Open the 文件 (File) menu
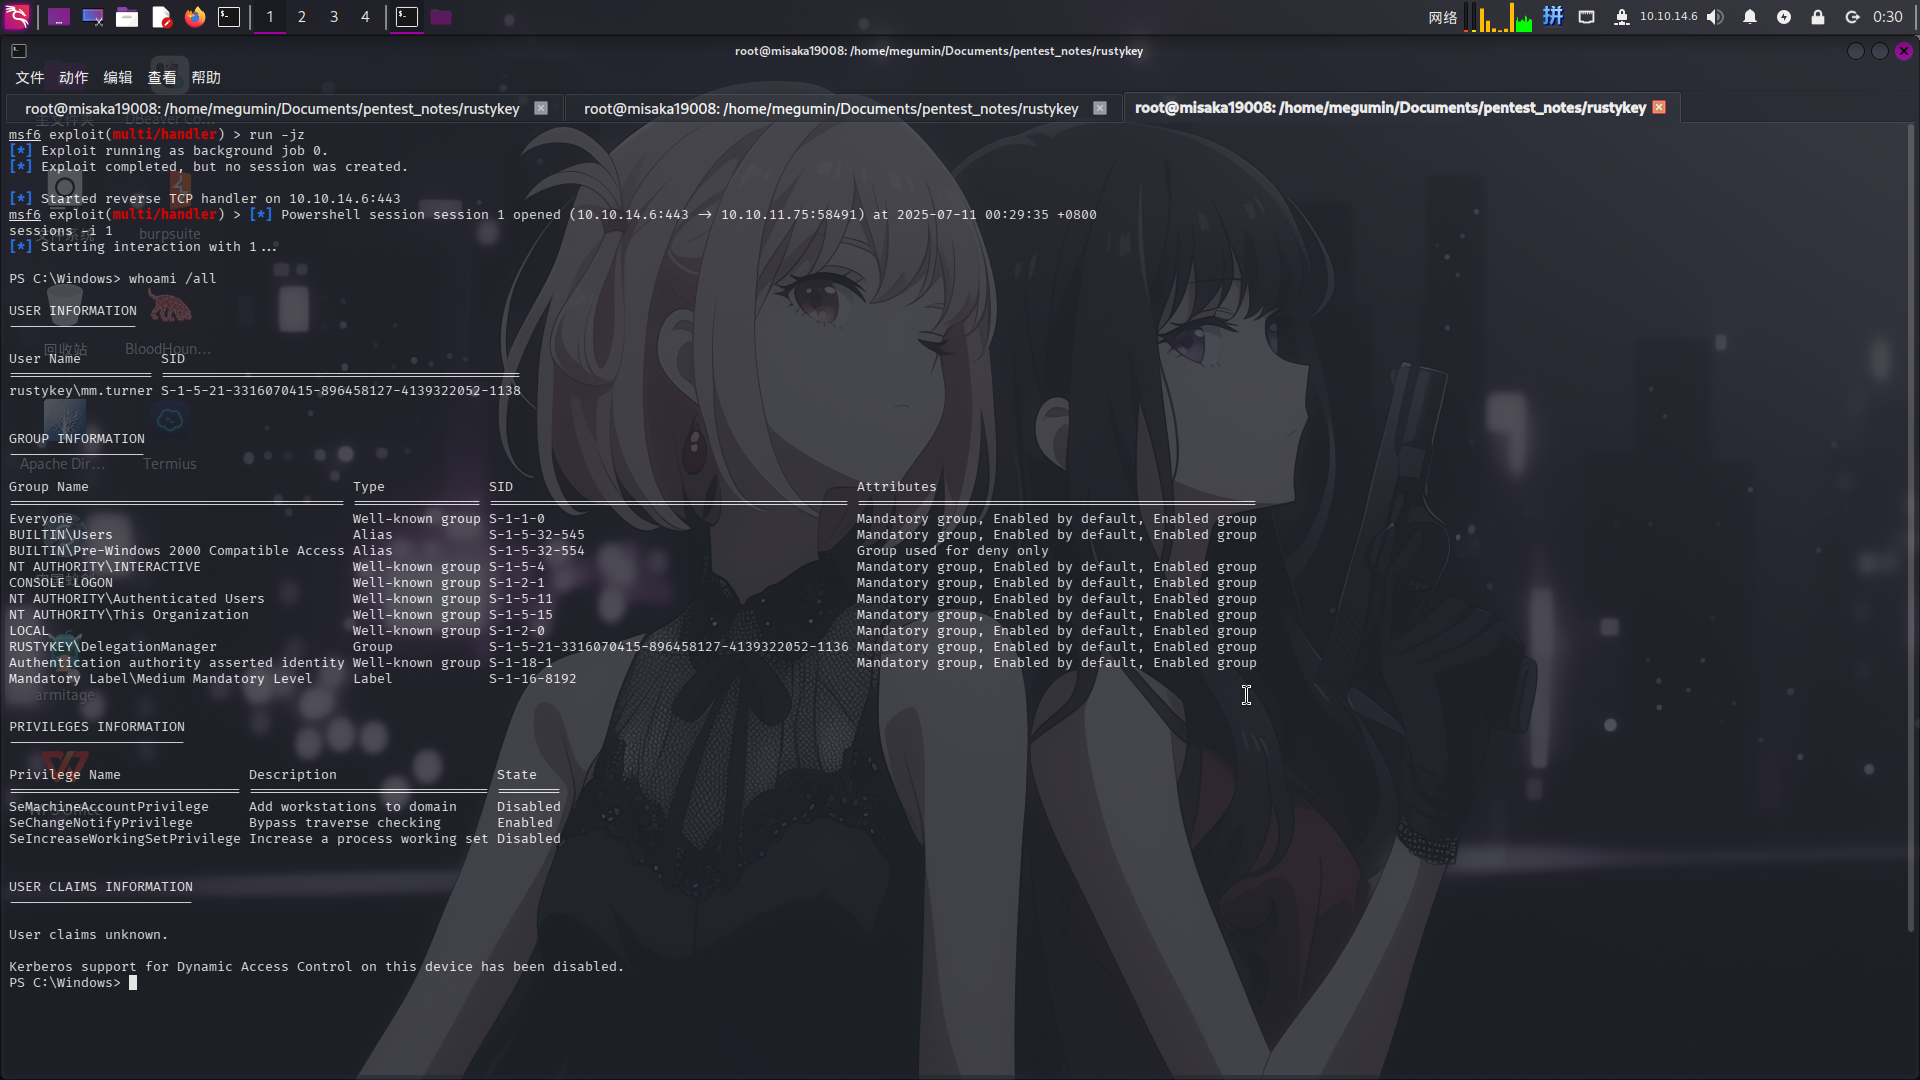The height and width of the screenshot is (1080, 1920). click(29, 78)
